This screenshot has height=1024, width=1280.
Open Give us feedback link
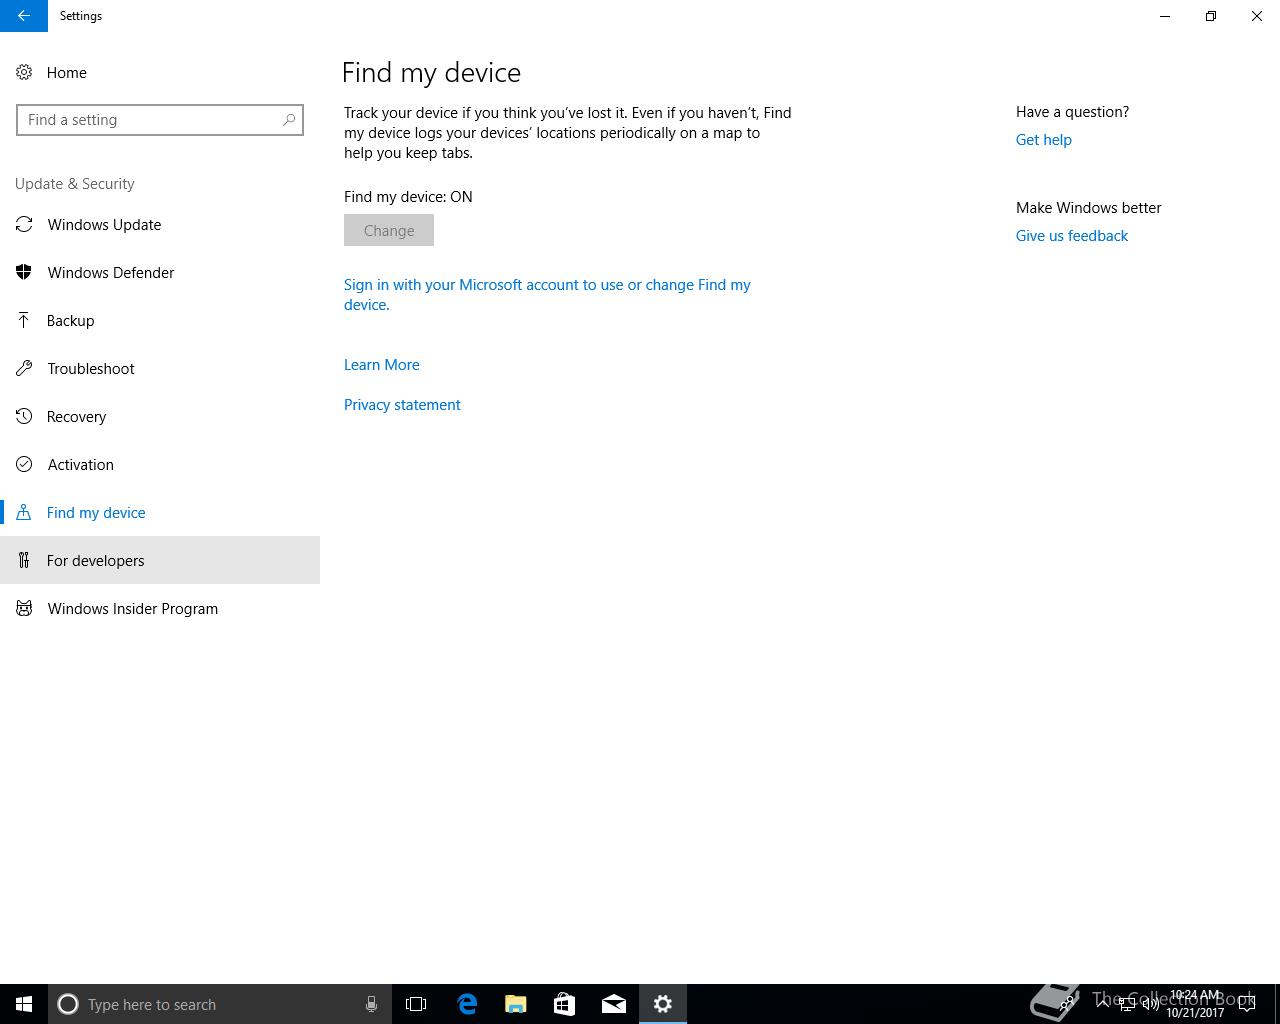point(1072,236)
